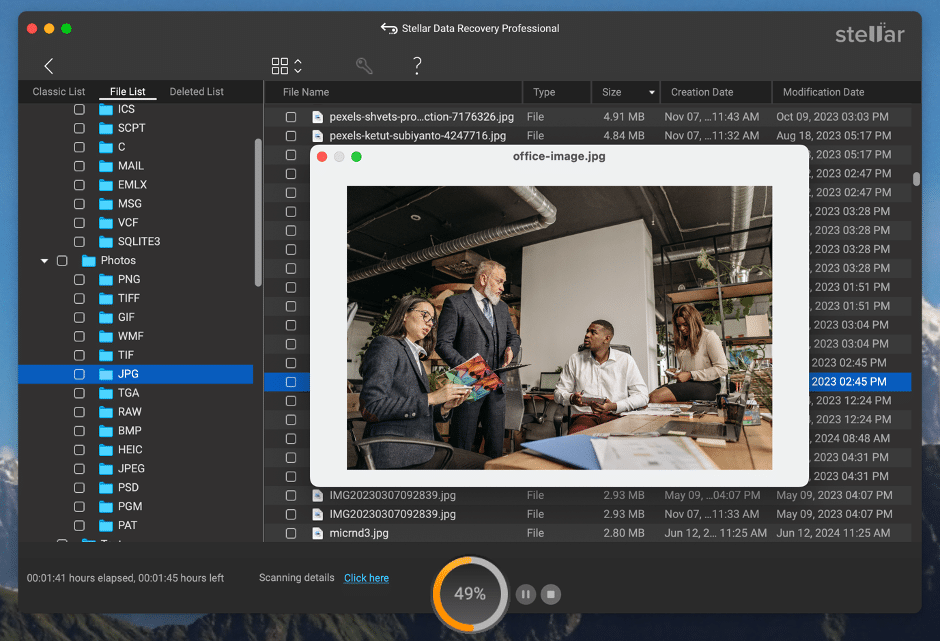Expand the view mode chevron dropdown
Image resolution: width=941 pixels, height=641 pixels.
[298, 66]
